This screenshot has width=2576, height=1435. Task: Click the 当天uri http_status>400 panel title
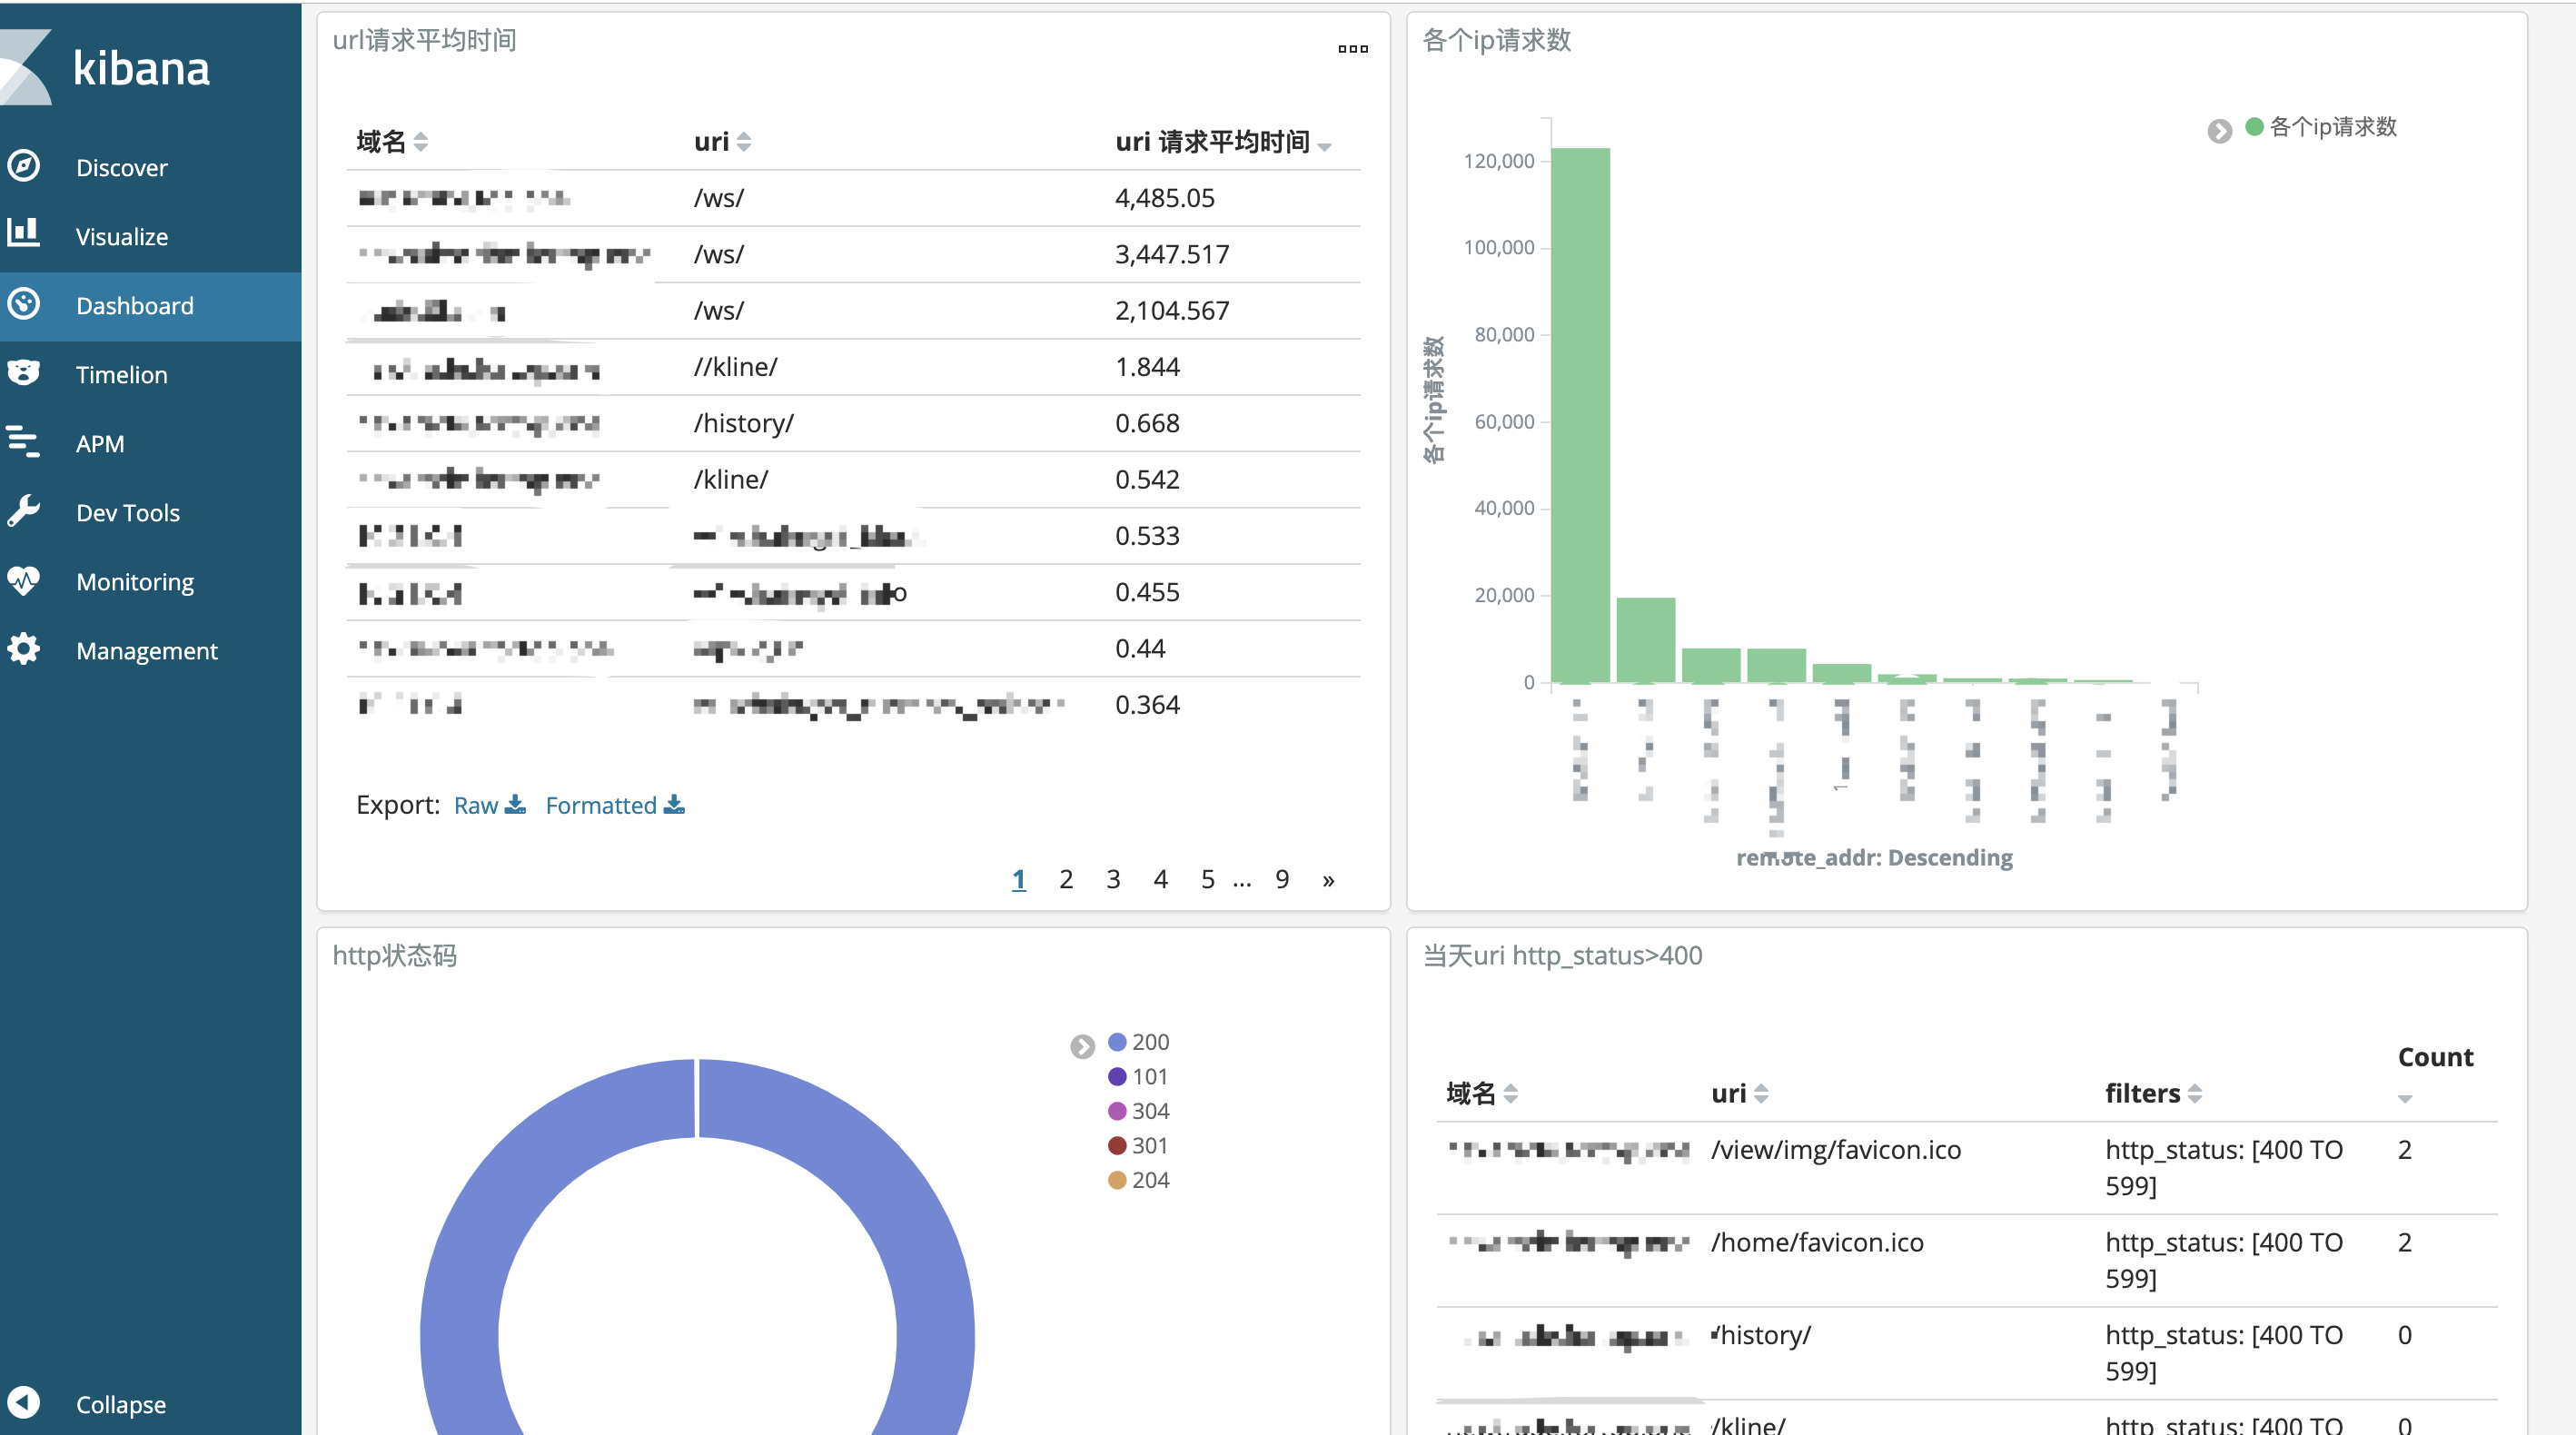point(1562,955)
